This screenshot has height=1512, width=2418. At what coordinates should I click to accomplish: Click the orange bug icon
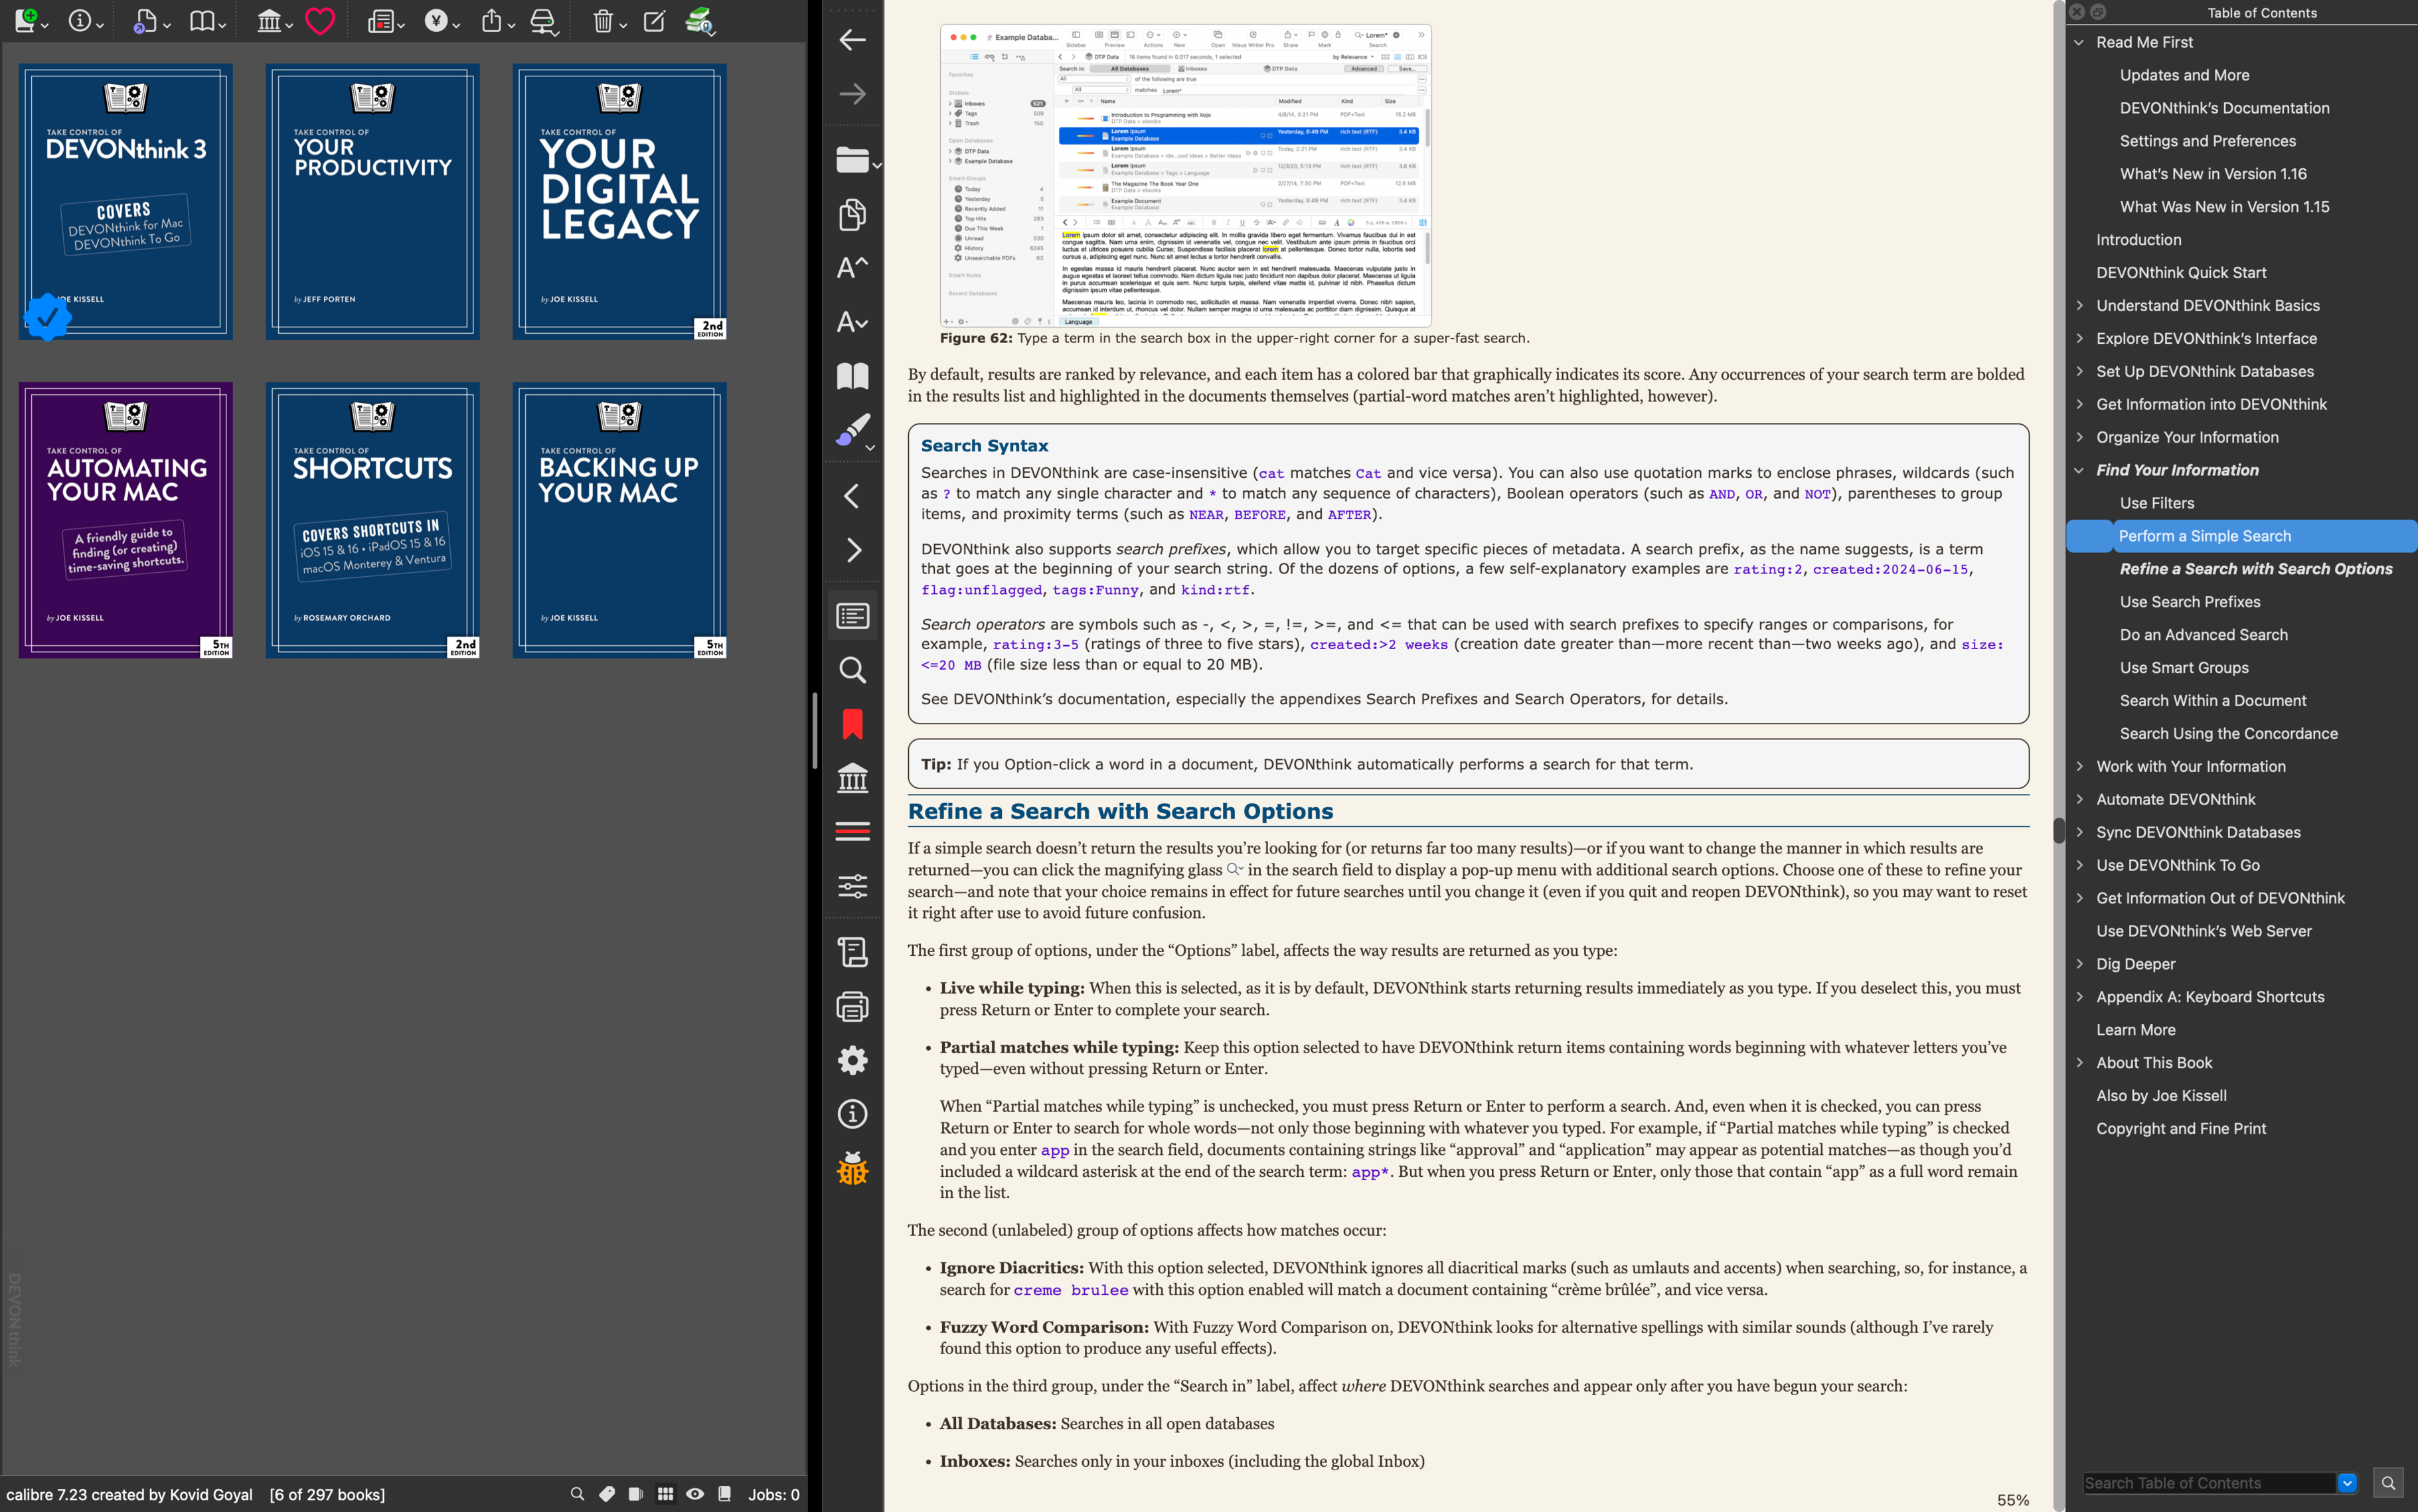coord(852,1168)
